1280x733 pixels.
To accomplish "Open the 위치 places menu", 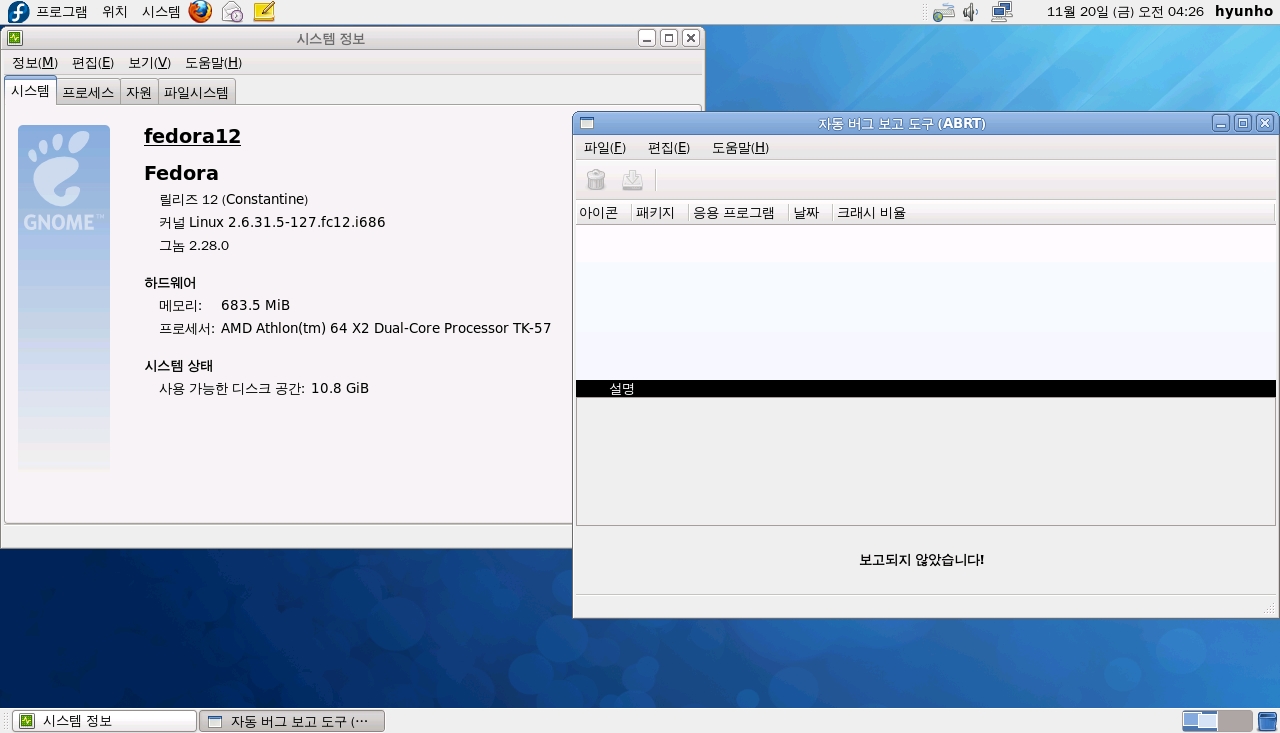I will (115, 12).
